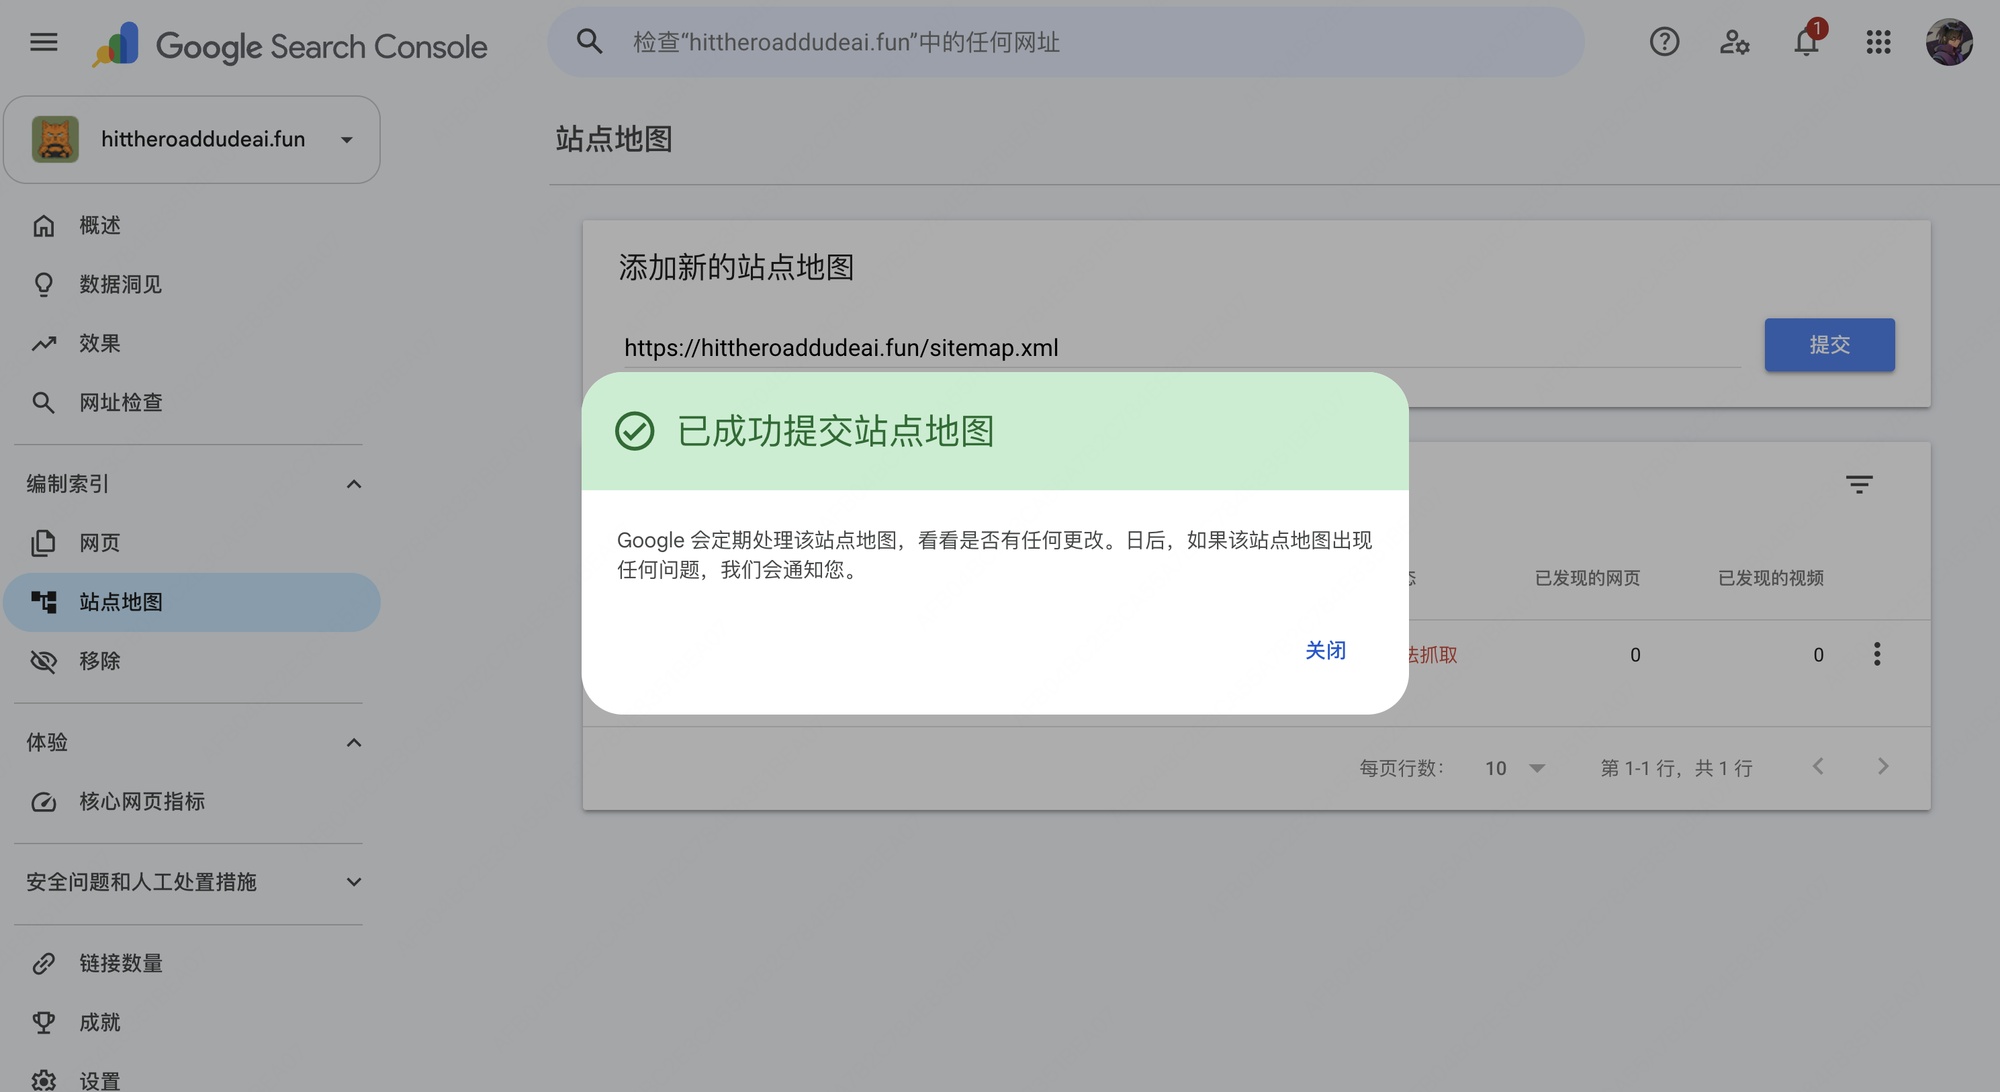
Task: Open the hittheroaddudeai.fun property selector
Action: [x=192, y=140]
